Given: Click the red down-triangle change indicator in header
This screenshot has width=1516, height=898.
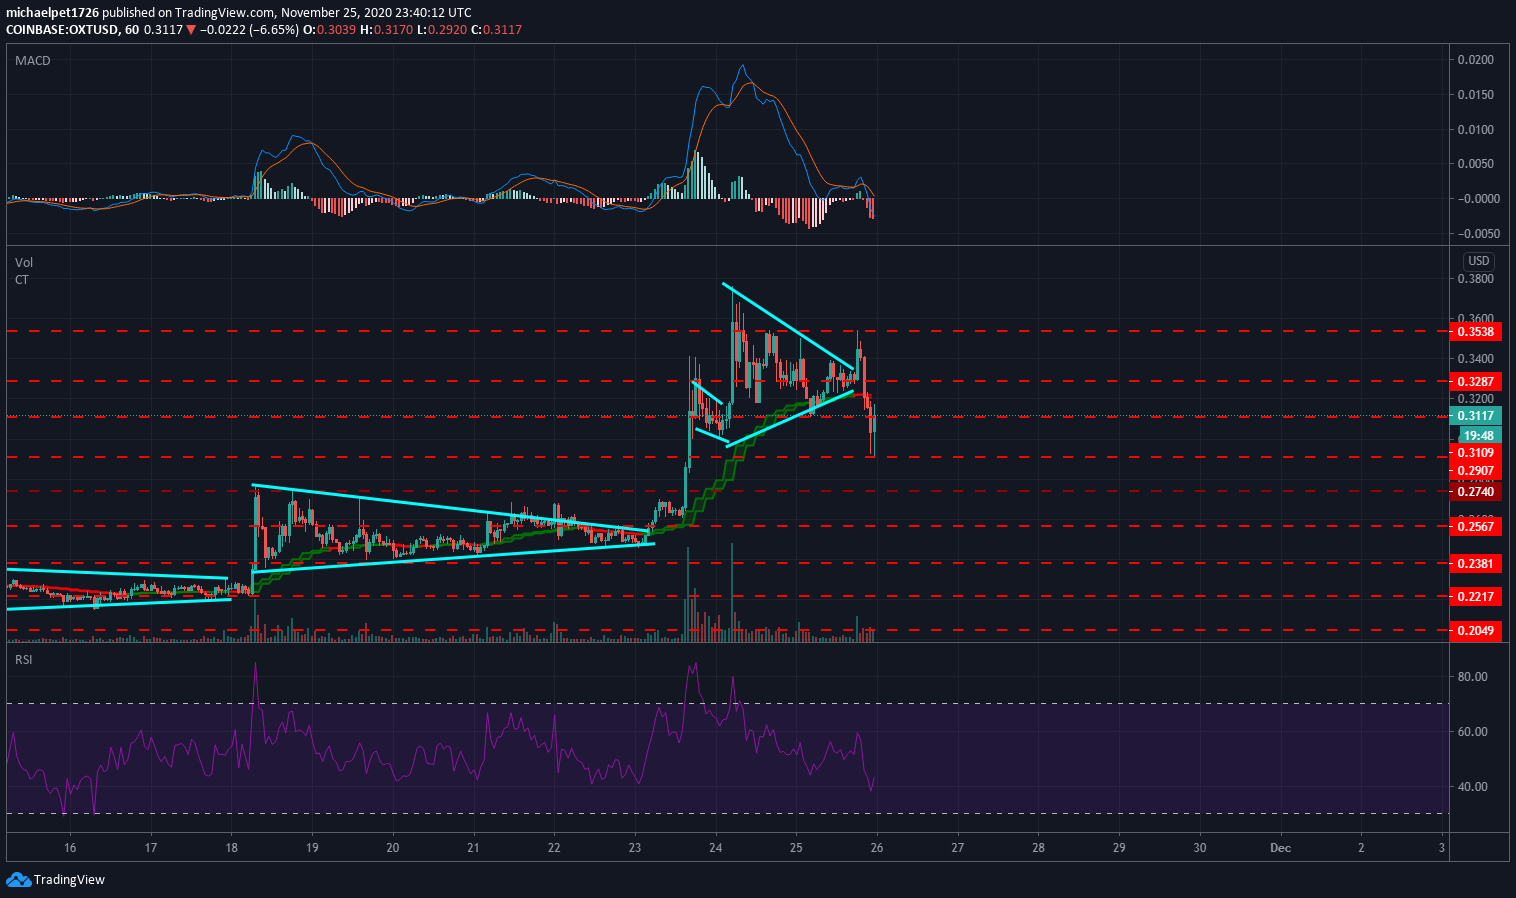Looking at the screenshot, I should click(x=191, y=30).
